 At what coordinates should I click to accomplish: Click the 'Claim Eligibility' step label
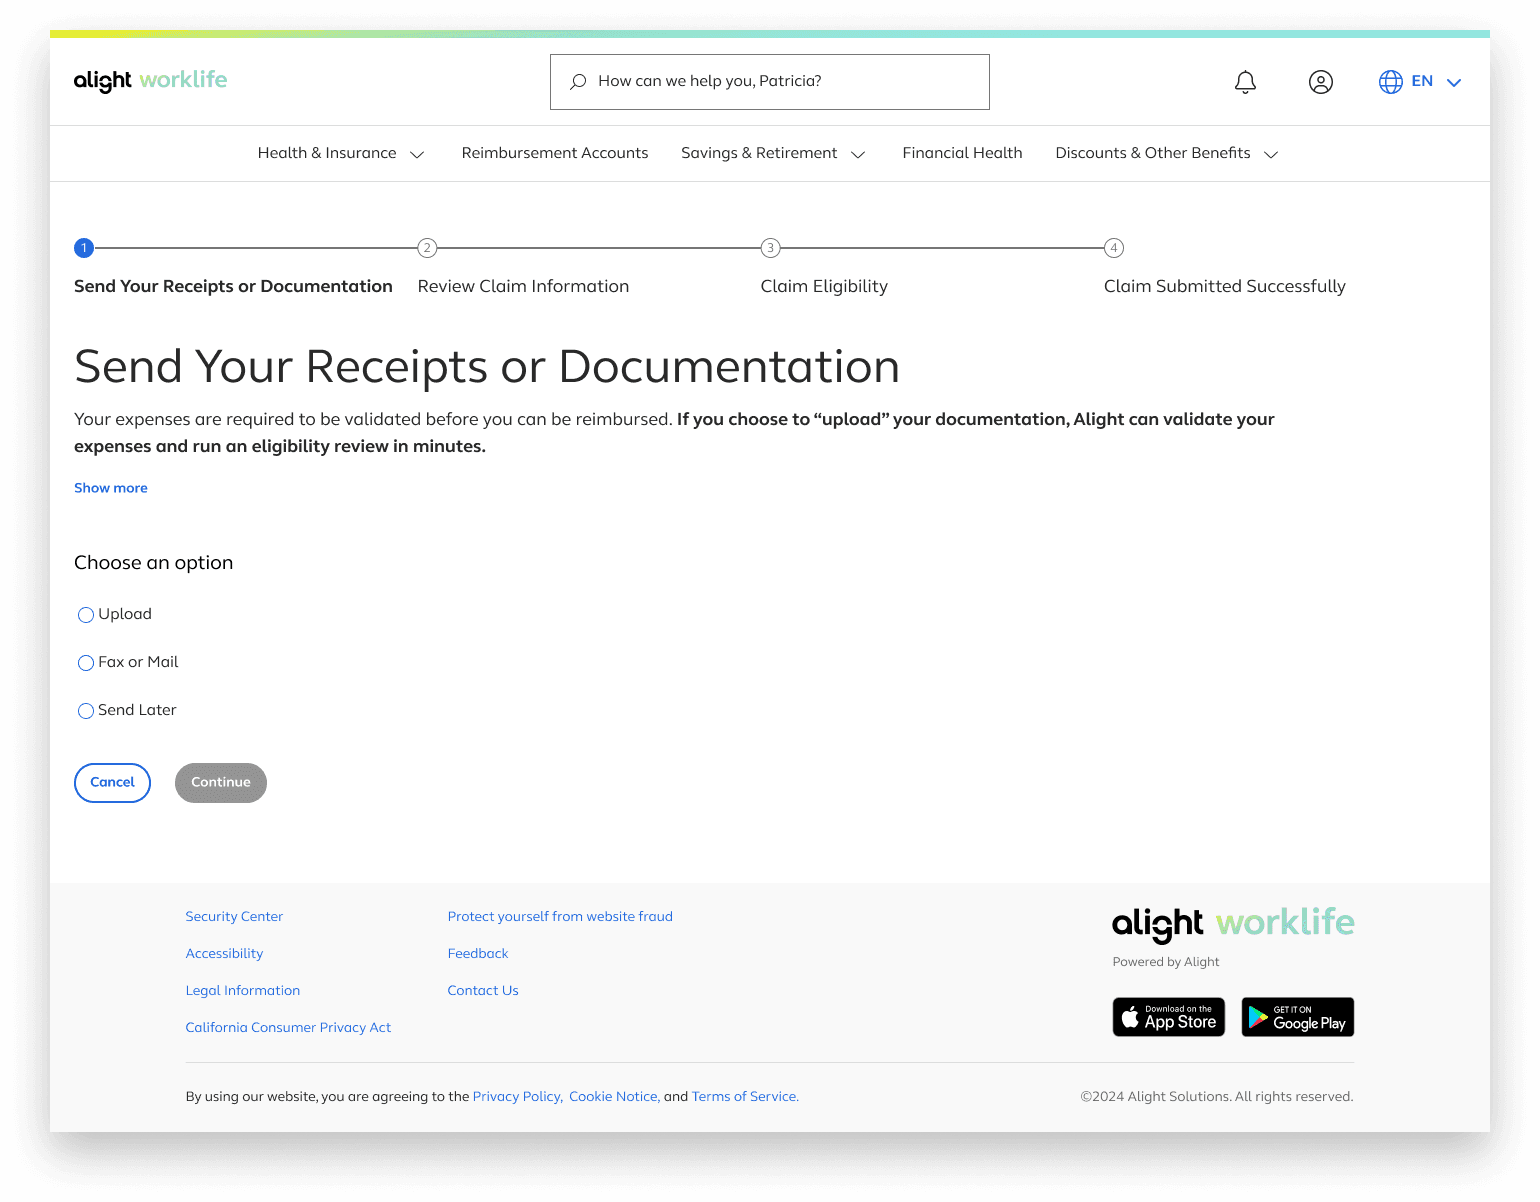[824, 286]
